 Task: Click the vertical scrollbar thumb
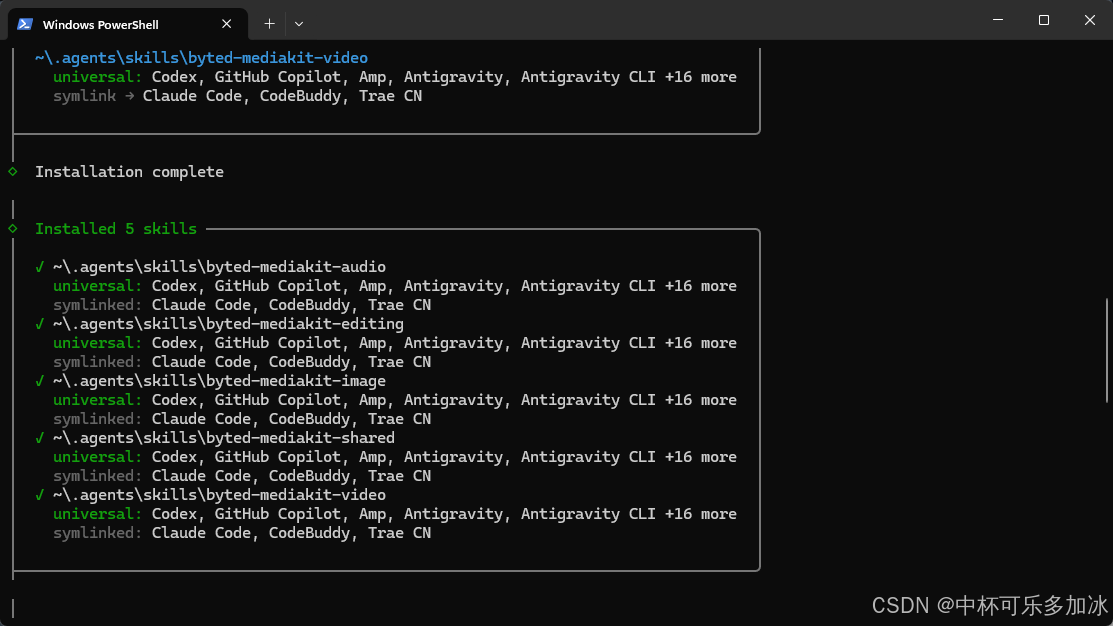point(1107,351)
